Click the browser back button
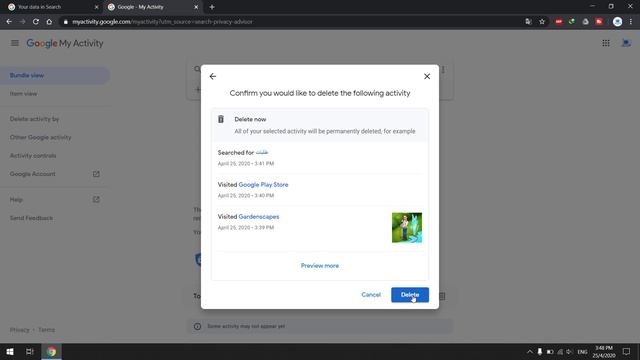This screenshot has width=640, height=360. tap(9, 22)
